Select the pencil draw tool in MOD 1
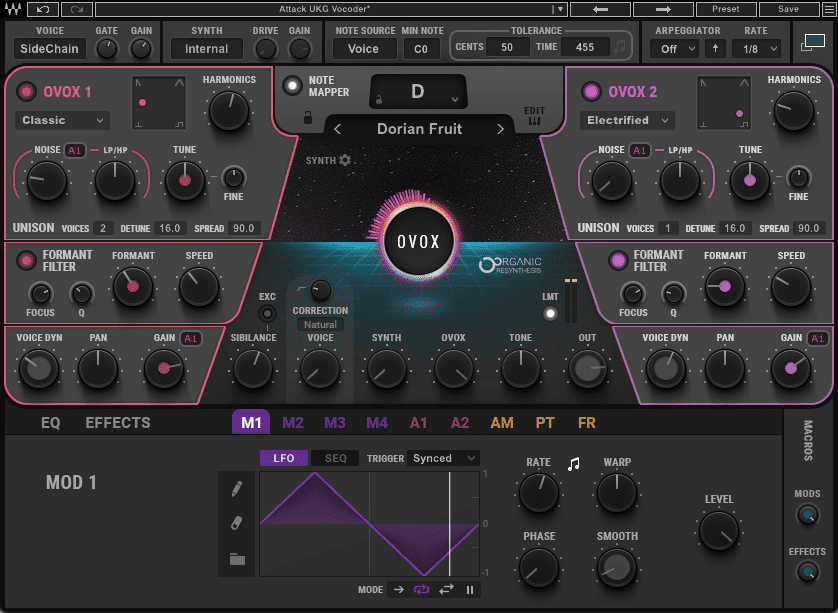838x613 pixels. pyautogui.click(x=237, y=488)
